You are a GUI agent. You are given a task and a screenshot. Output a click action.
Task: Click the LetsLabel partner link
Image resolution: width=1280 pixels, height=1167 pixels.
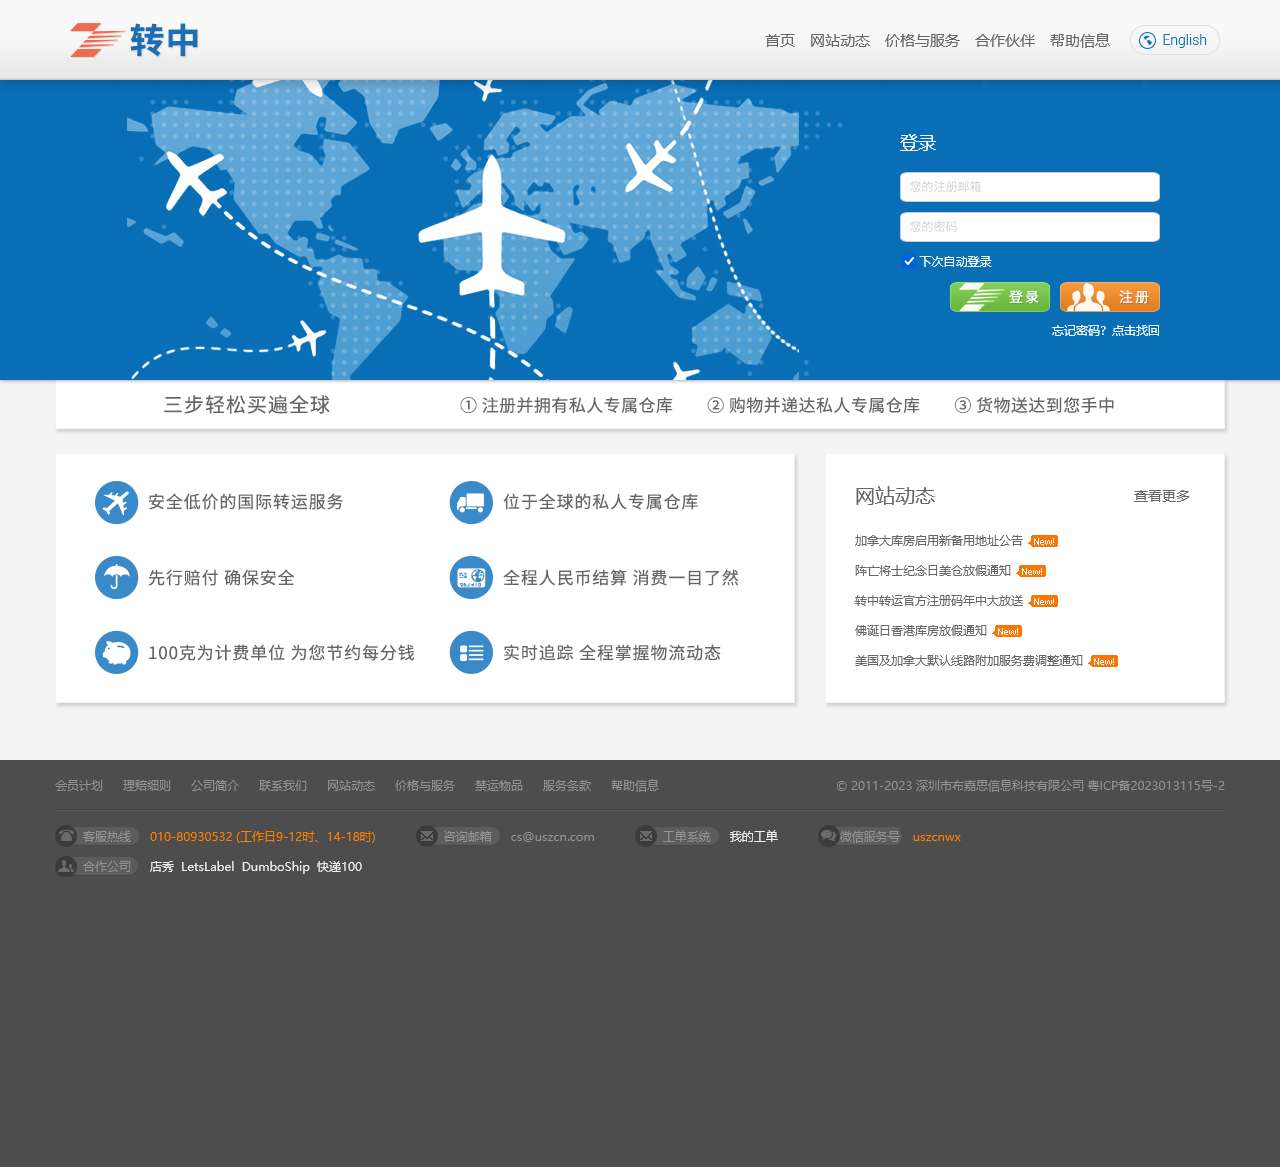pos(208,867)
